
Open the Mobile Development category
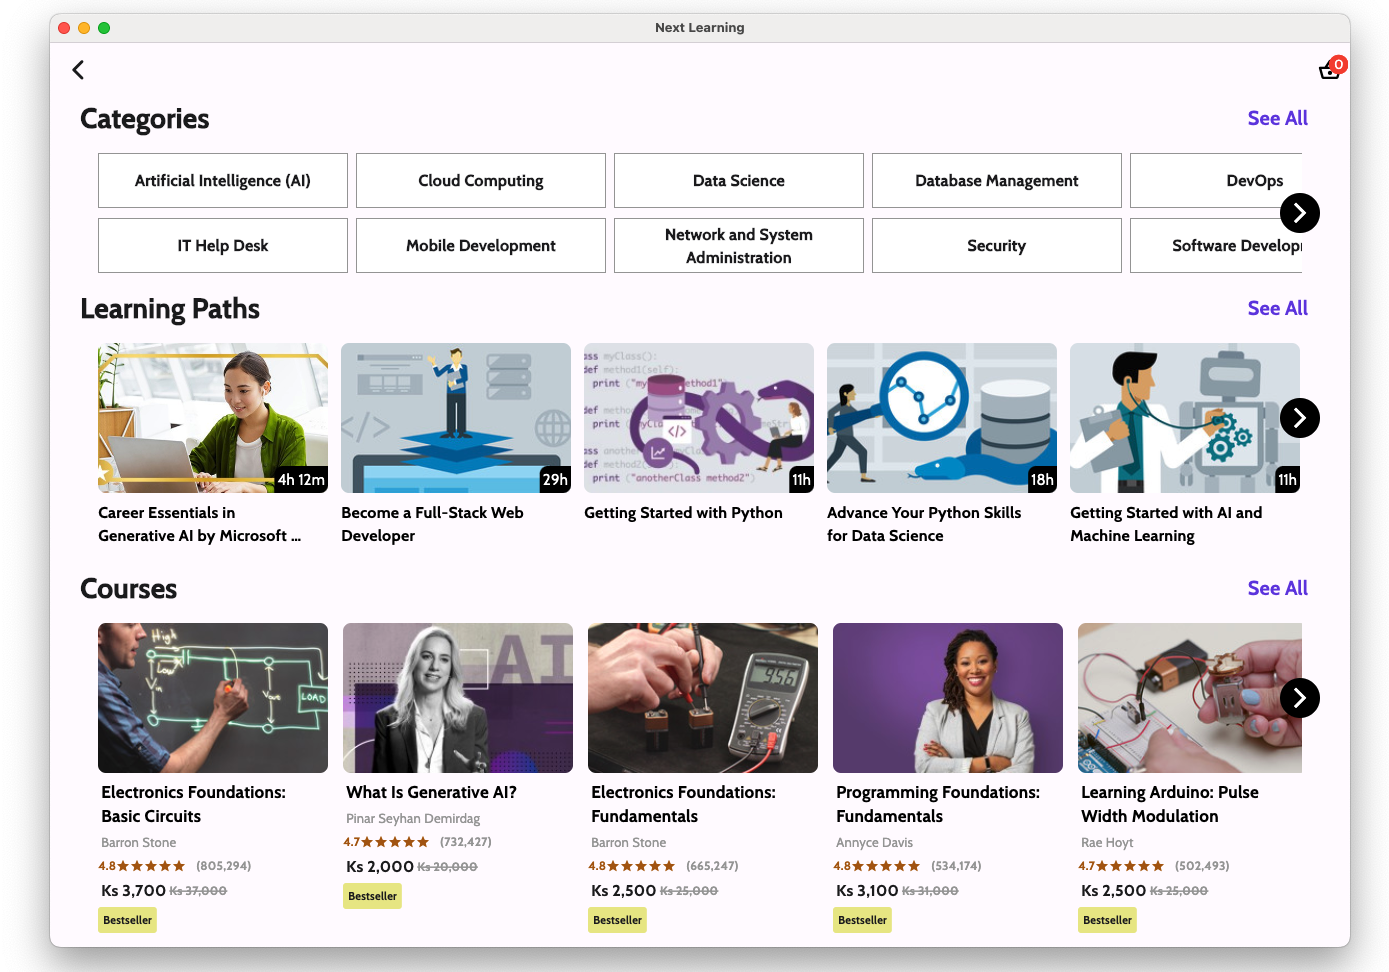pyautogui.click(x=481, y=246)
